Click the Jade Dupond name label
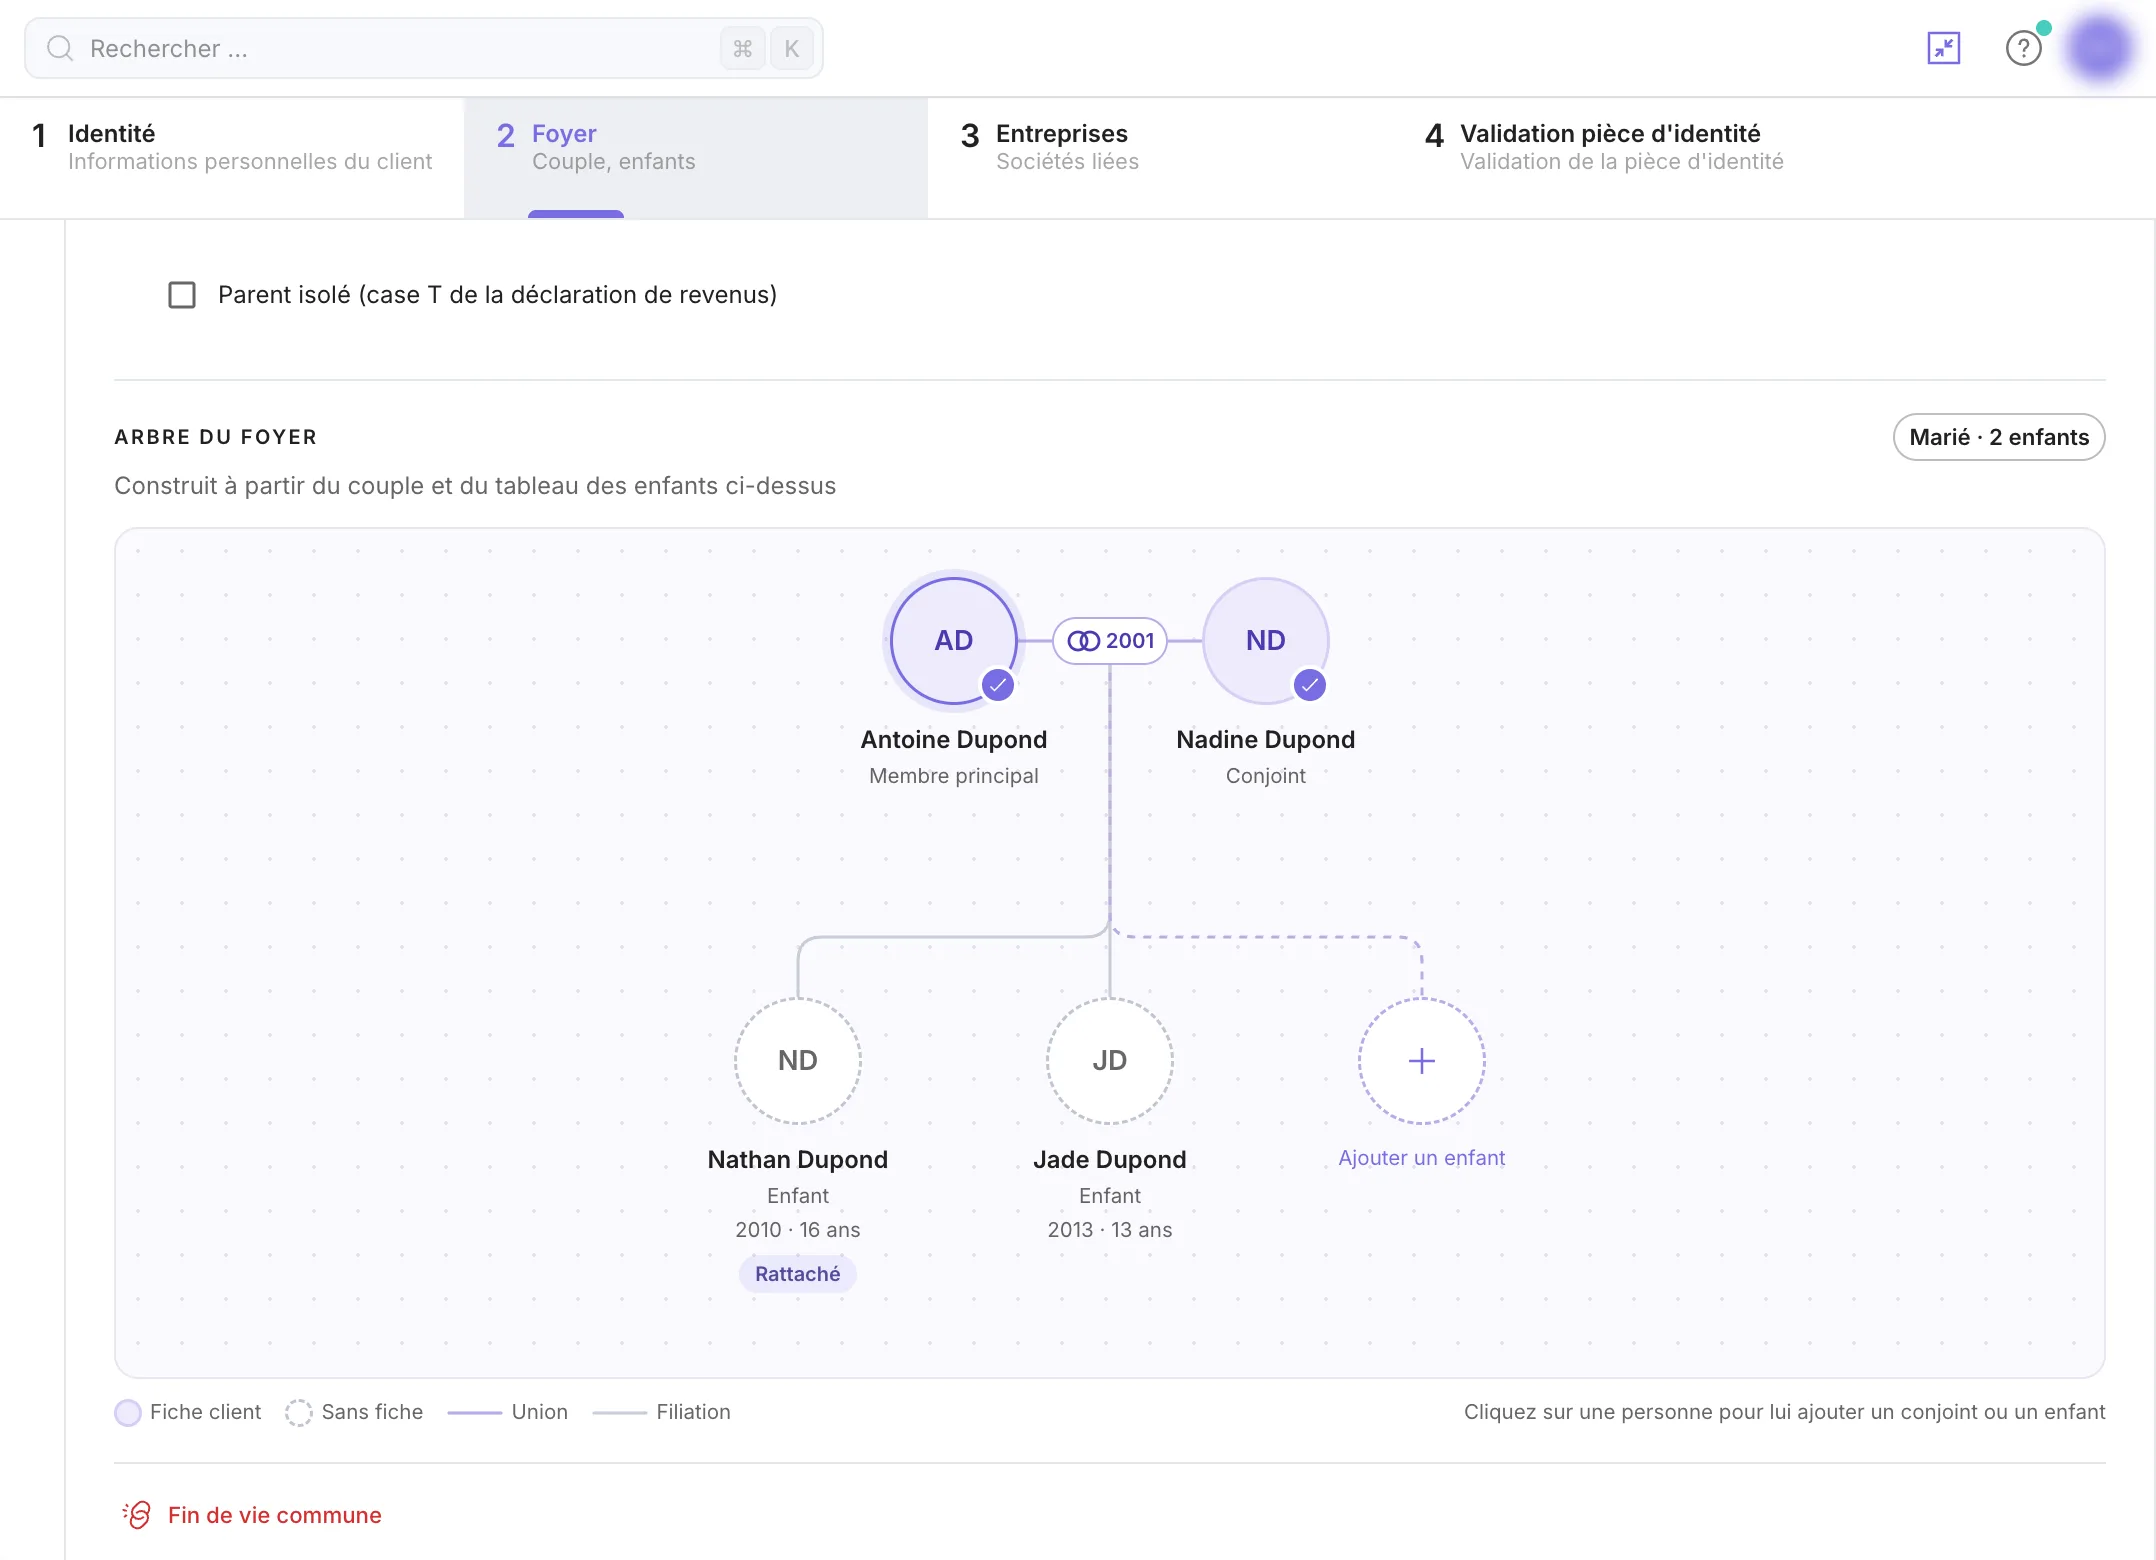Screen dimensions: 2156x1560 coord(1109,1159)
